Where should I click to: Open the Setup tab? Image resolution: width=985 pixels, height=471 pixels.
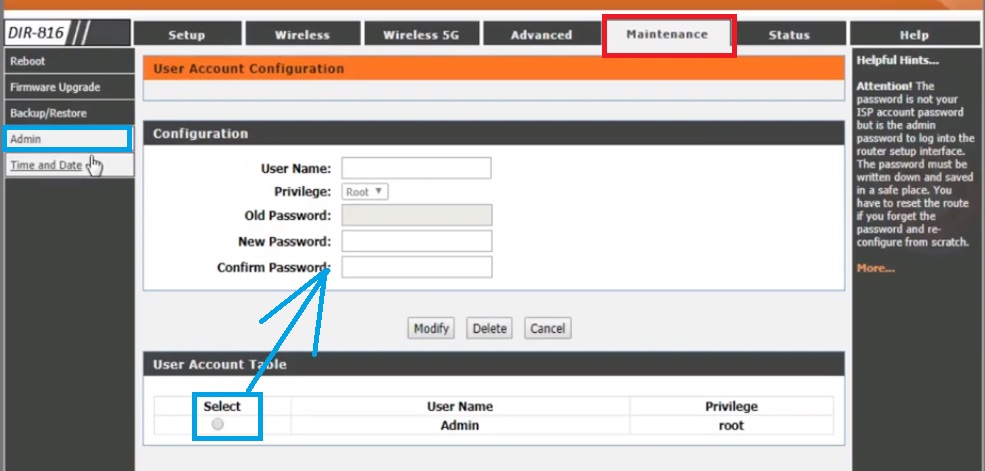click(x=187, y=35)
